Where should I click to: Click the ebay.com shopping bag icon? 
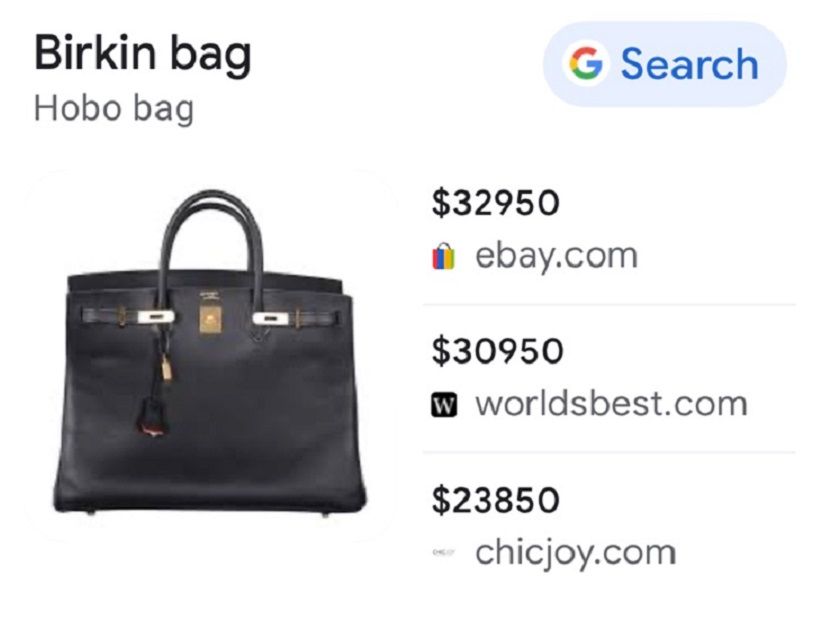pos(443,257)
